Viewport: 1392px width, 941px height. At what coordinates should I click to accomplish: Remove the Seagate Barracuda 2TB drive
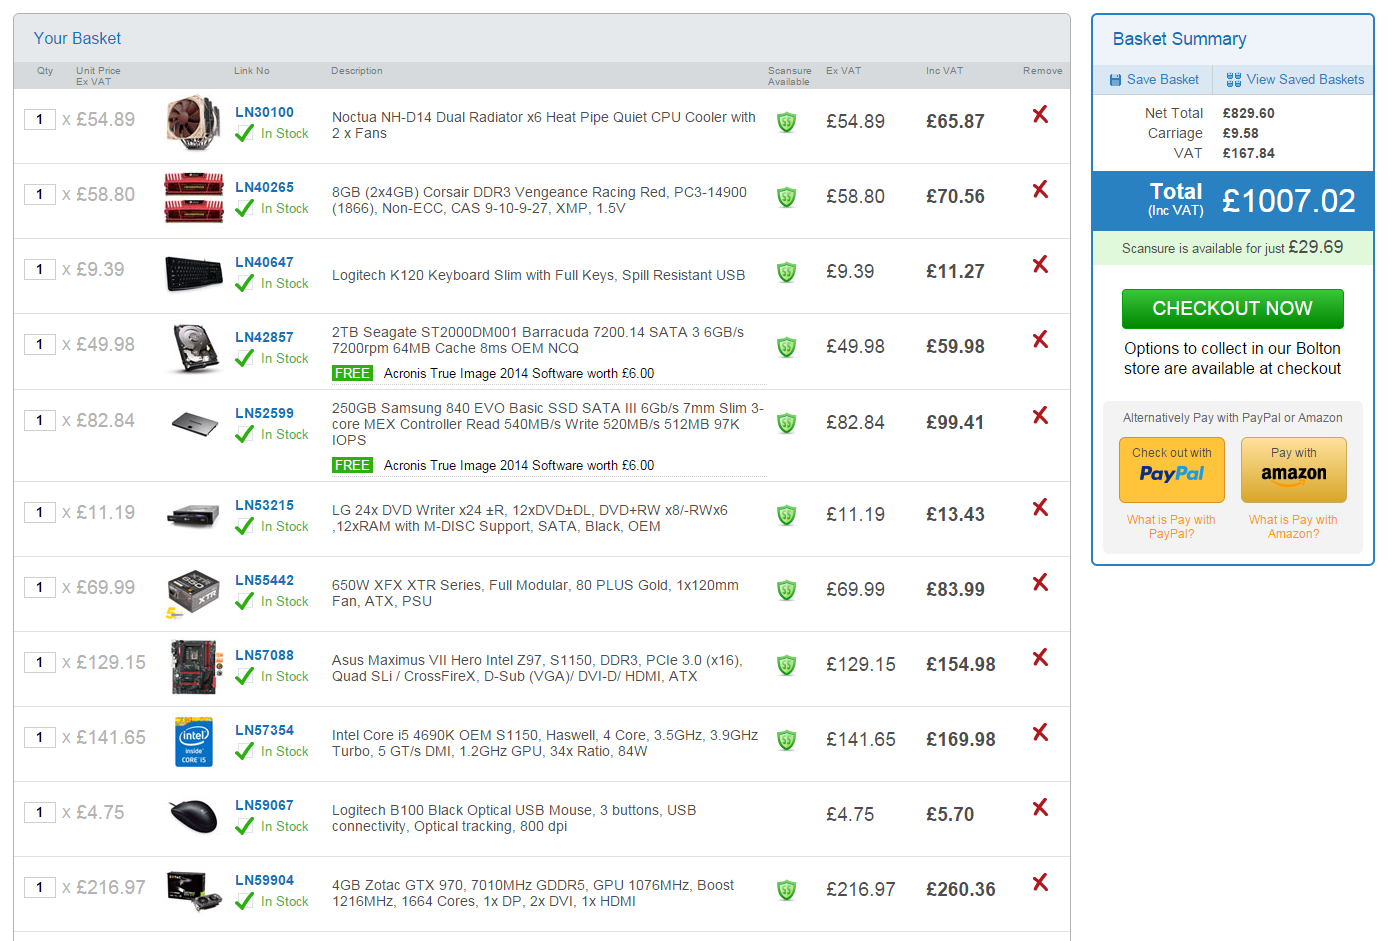[1040, 340]
